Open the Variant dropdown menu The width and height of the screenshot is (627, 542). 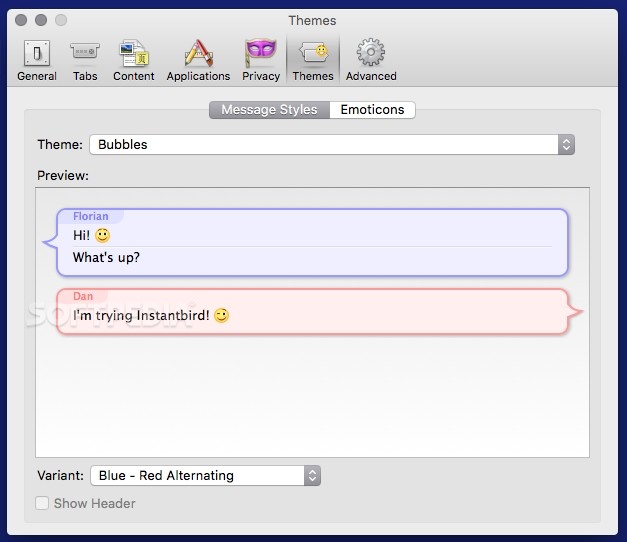[x=206, y=475]
